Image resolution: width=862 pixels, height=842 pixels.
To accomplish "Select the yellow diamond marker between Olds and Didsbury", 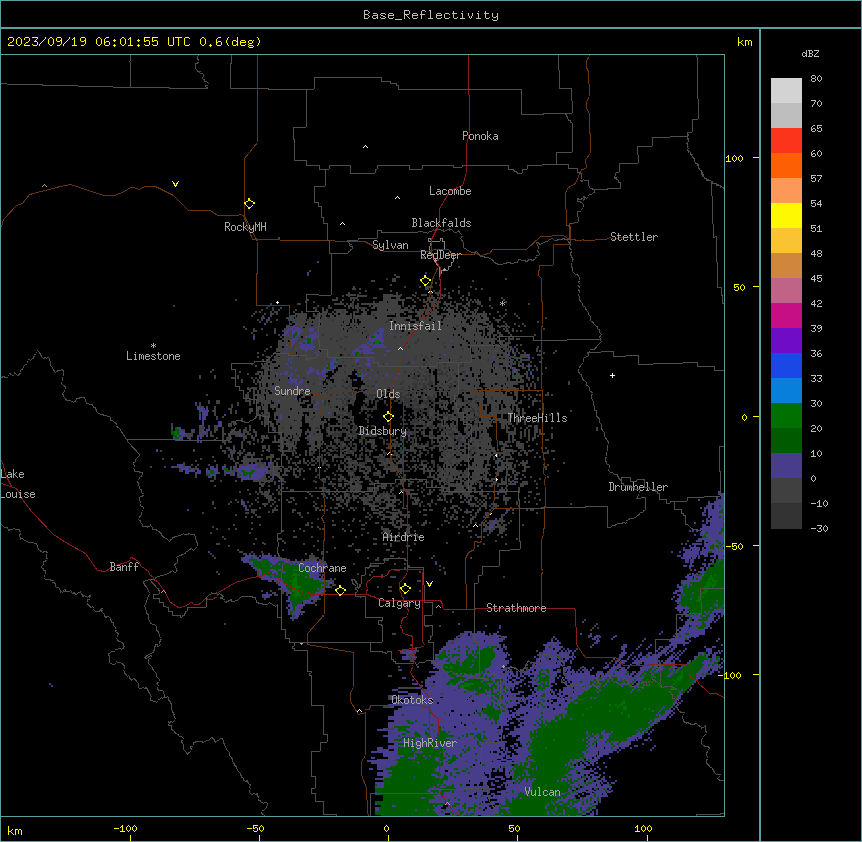I will coord(388,416).
